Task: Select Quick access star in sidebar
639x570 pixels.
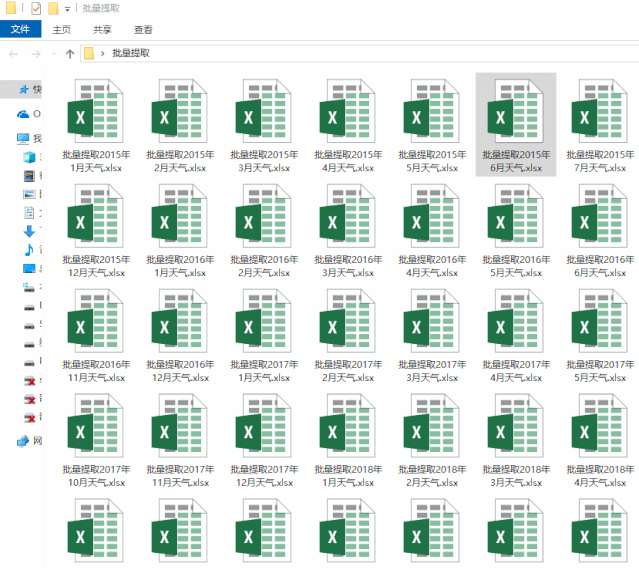Action: pos(24,89)
